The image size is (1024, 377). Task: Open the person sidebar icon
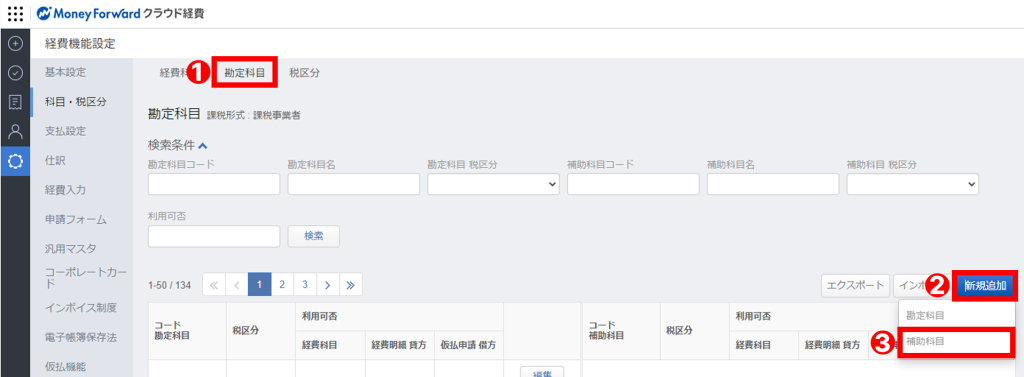(x=15, y=131)
